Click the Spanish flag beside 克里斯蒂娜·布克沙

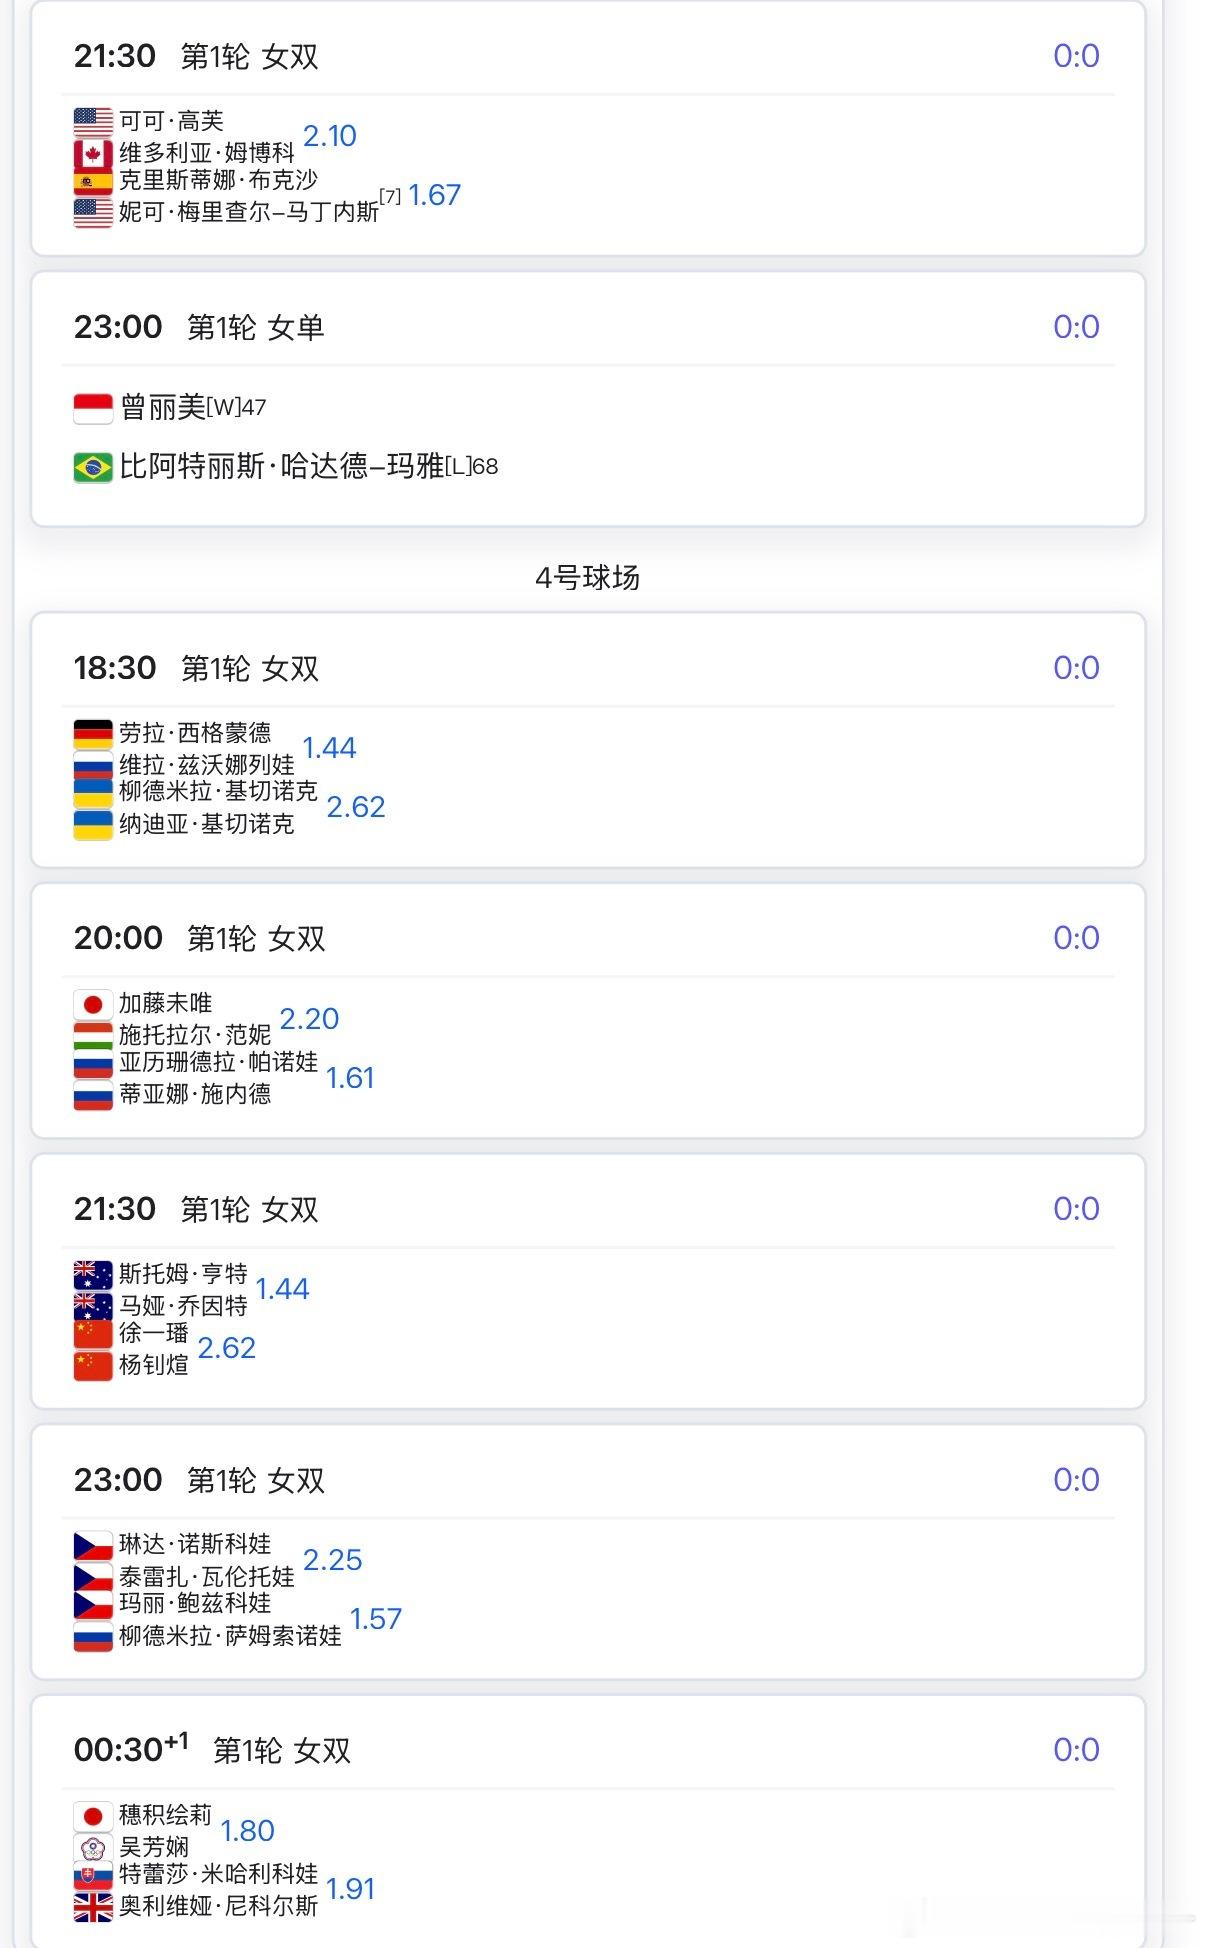pos(93,181)
